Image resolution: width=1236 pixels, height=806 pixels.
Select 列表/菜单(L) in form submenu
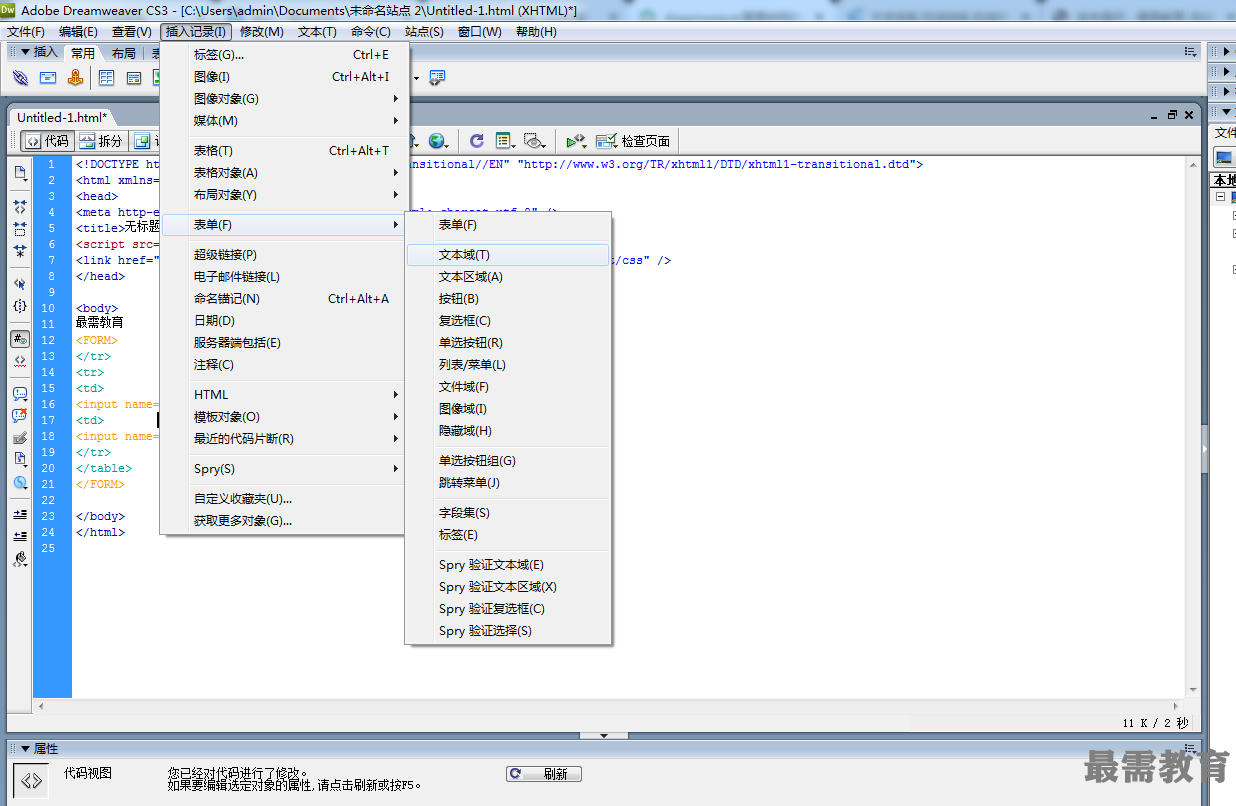pos(508,365)
